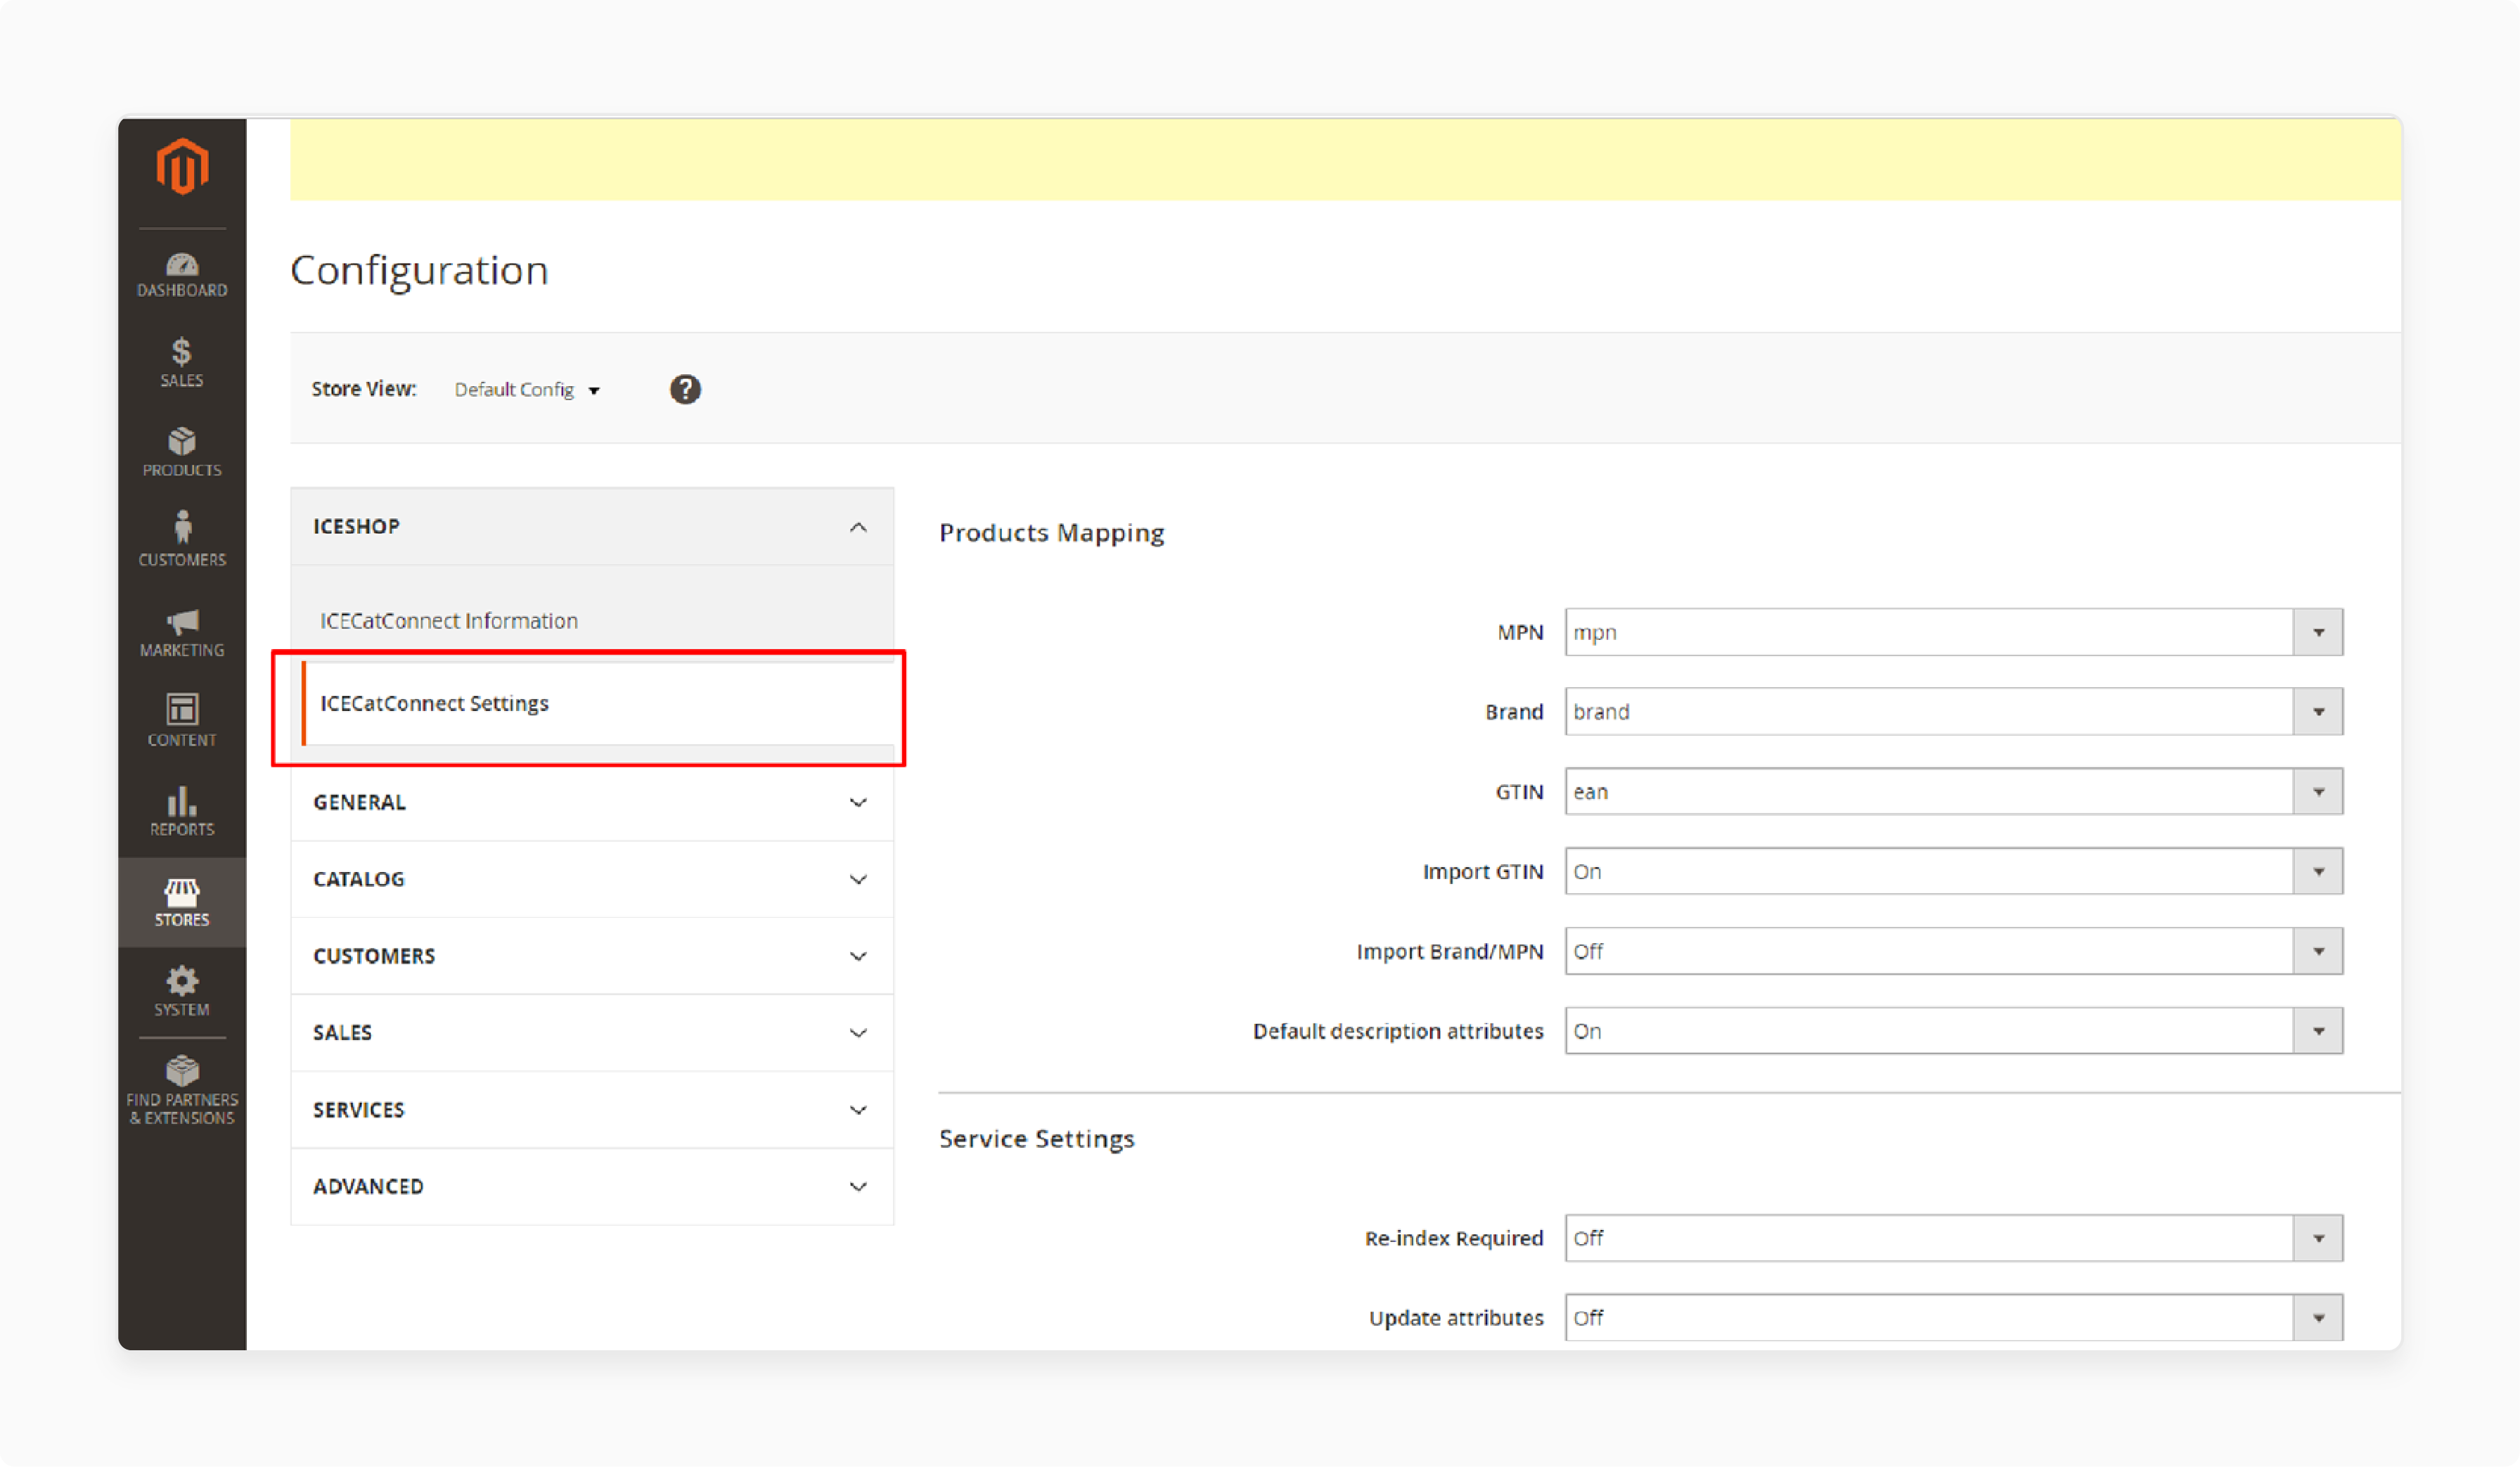This screenshot has height=1467, width=2520.
Task: Open the MPN attribute dropdown
Action: [x=1954, y=633]
